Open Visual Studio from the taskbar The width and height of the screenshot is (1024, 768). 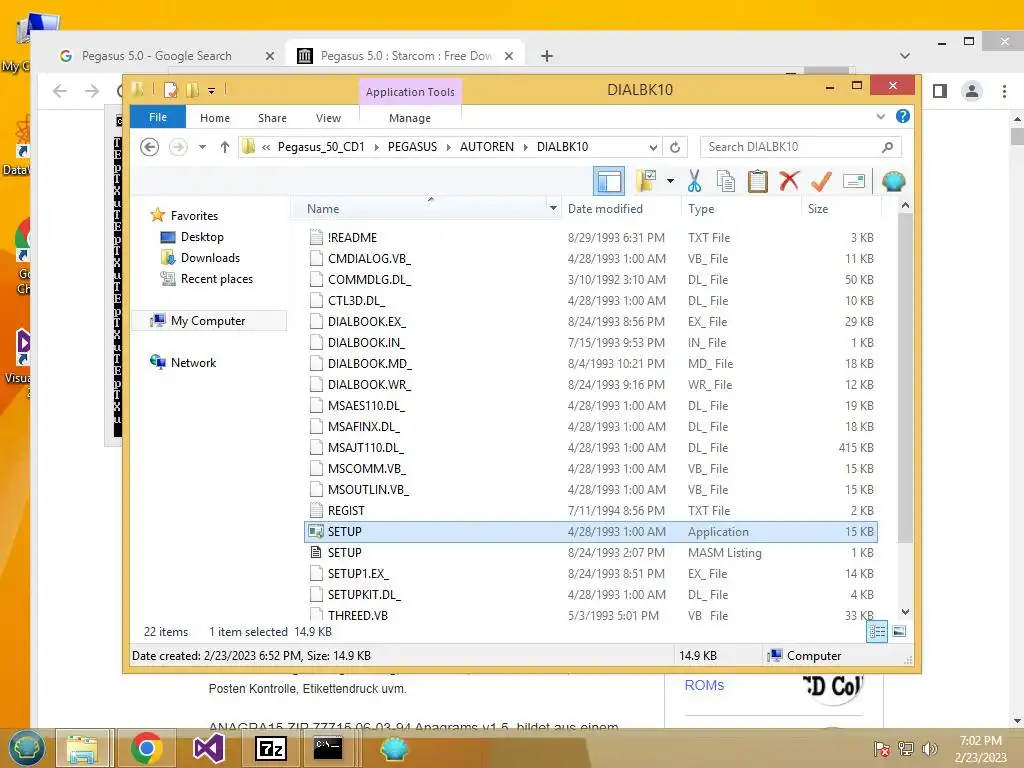(208, 748)
